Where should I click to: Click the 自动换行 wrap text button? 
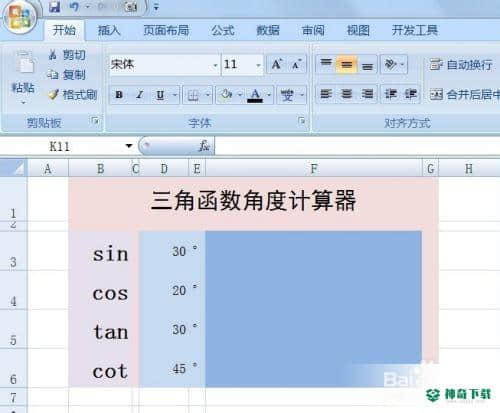pos(461,64)
